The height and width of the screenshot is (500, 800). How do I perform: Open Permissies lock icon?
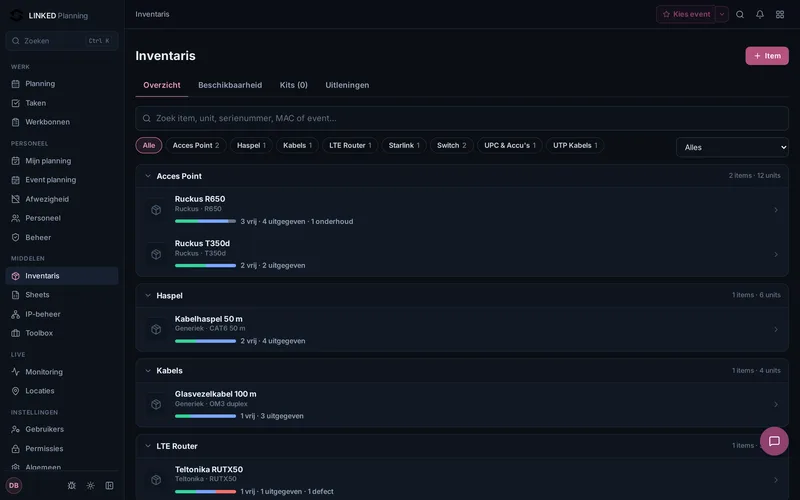point(16,448)
